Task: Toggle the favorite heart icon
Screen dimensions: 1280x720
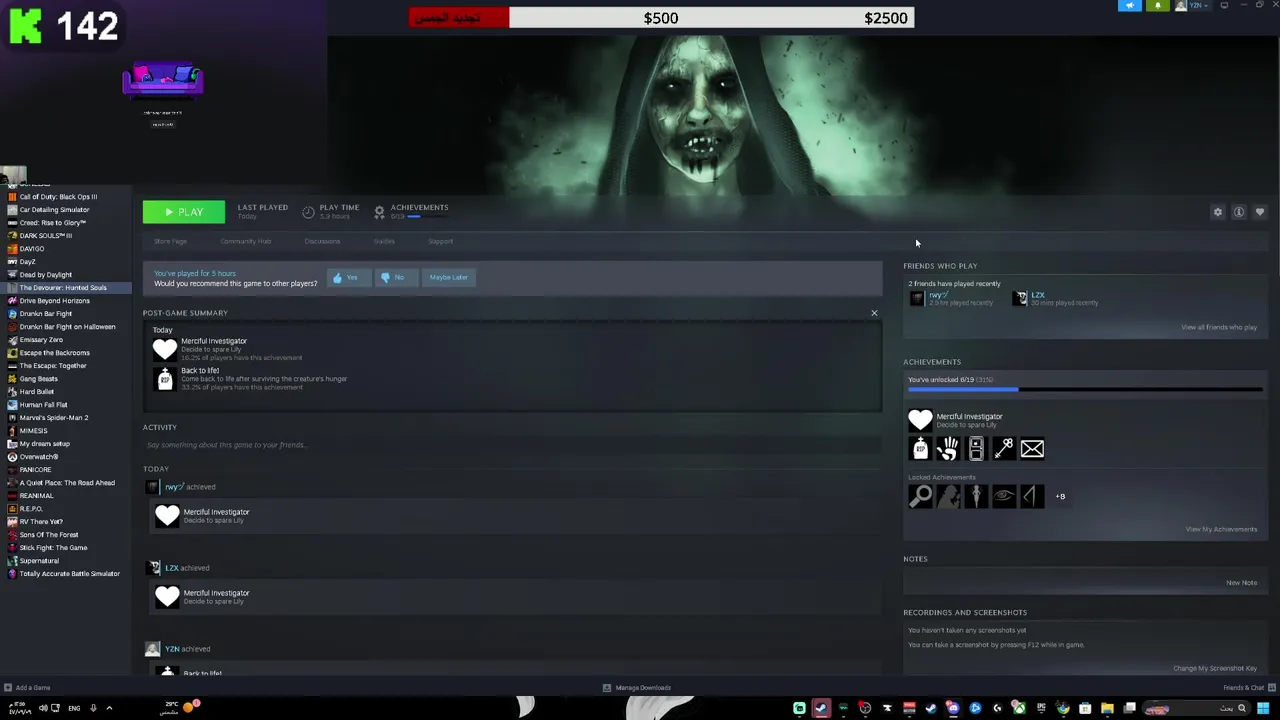Action: 1260,212
